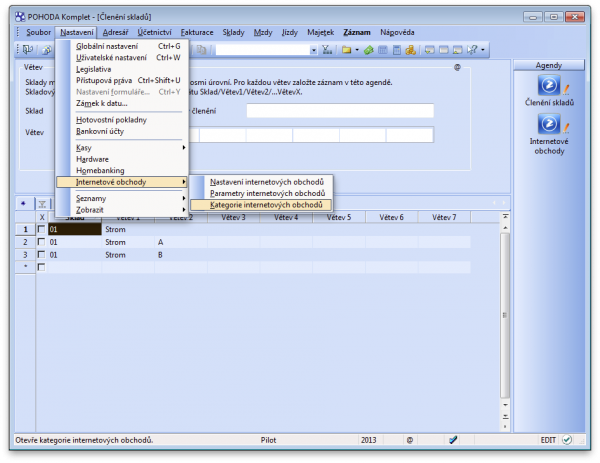Click the copy icon left of the search box

coord(202,50)
